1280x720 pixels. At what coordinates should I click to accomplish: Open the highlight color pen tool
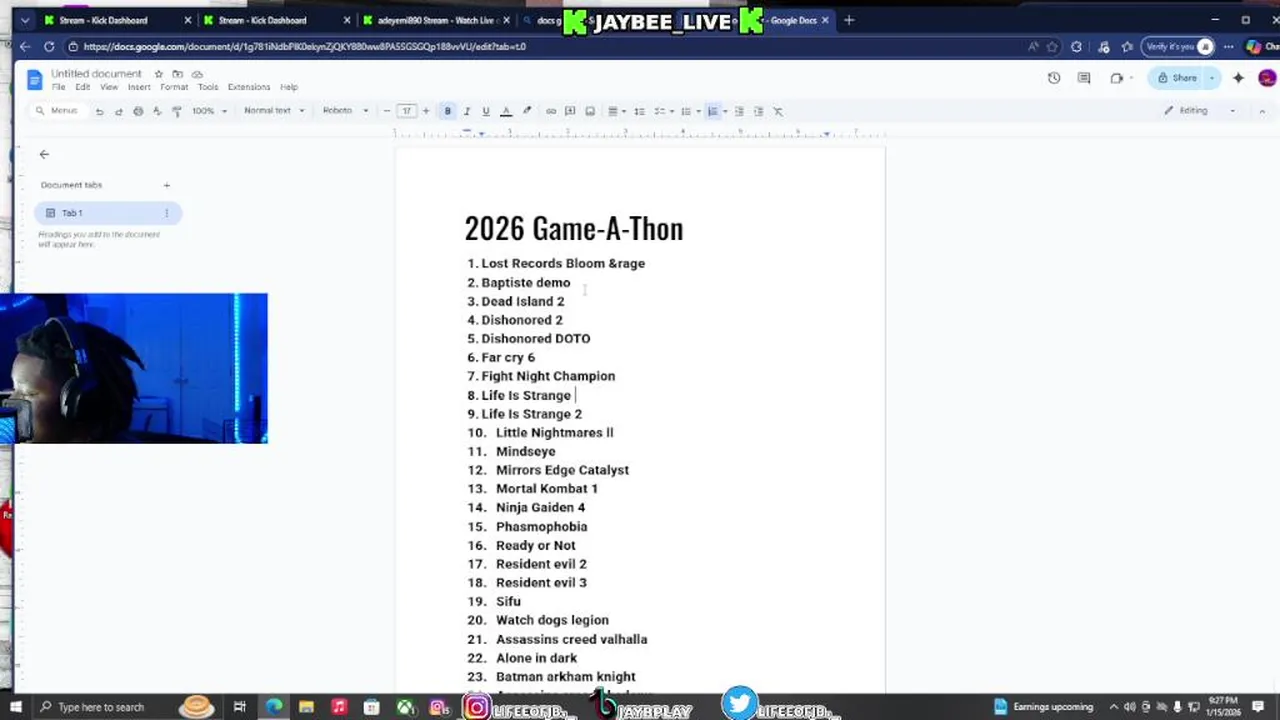pyautogui.click(x=526, y=111)
